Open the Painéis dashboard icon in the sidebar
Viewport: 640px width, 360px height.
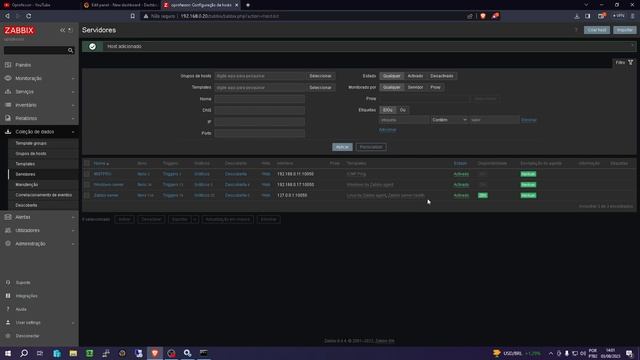(8, 65)
